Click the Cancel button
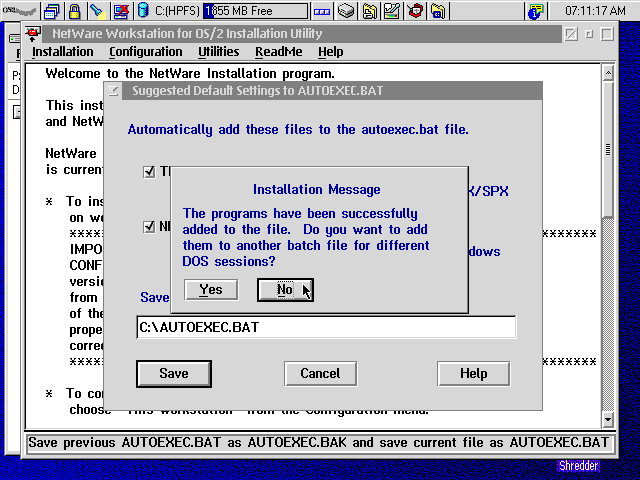The width and height of the screenshot is (640, 480). coord(320,373)
